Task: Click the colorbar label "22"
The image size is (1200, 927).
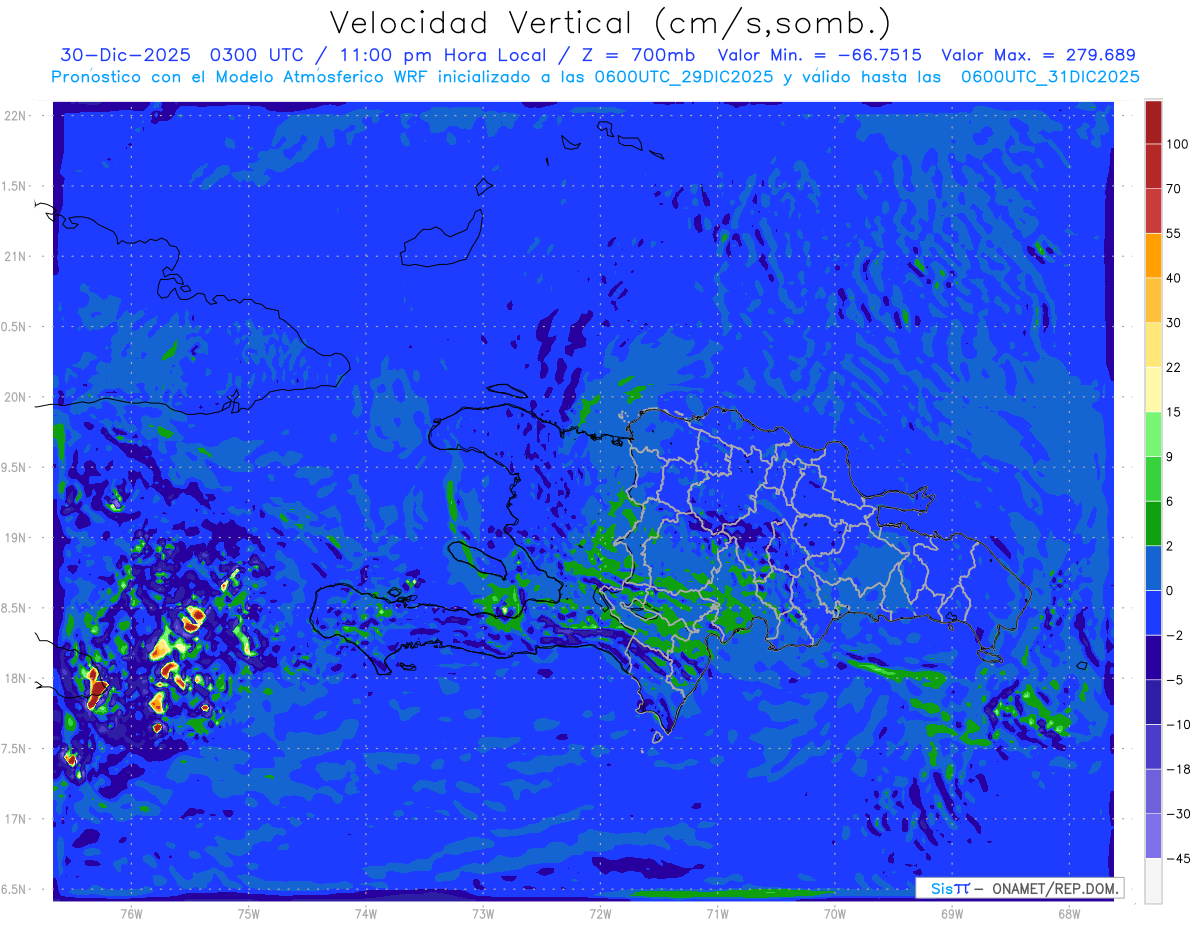Action: (x=1174, y=367)
